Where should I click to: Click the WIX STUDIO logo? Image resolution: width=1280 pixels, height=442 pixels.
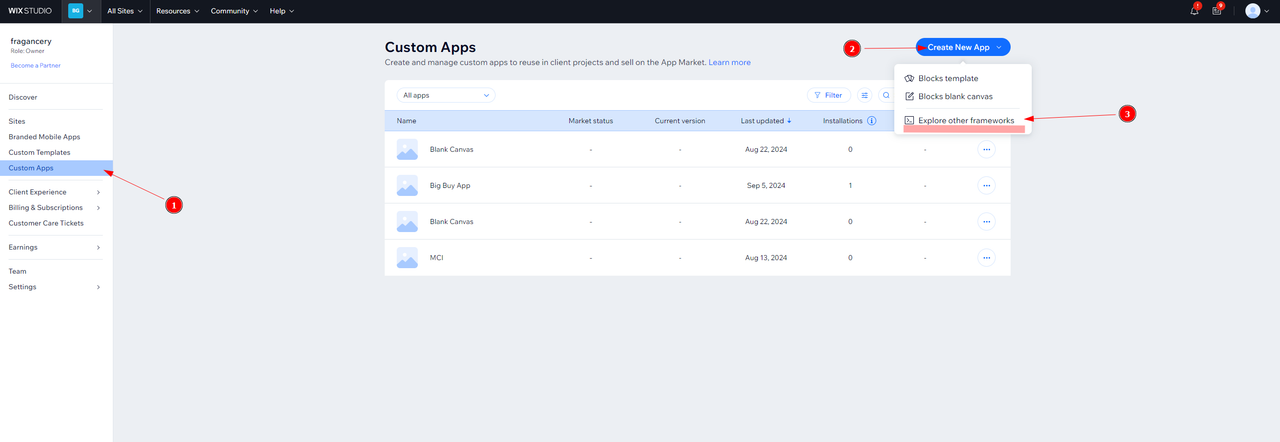tap(30, 11)
